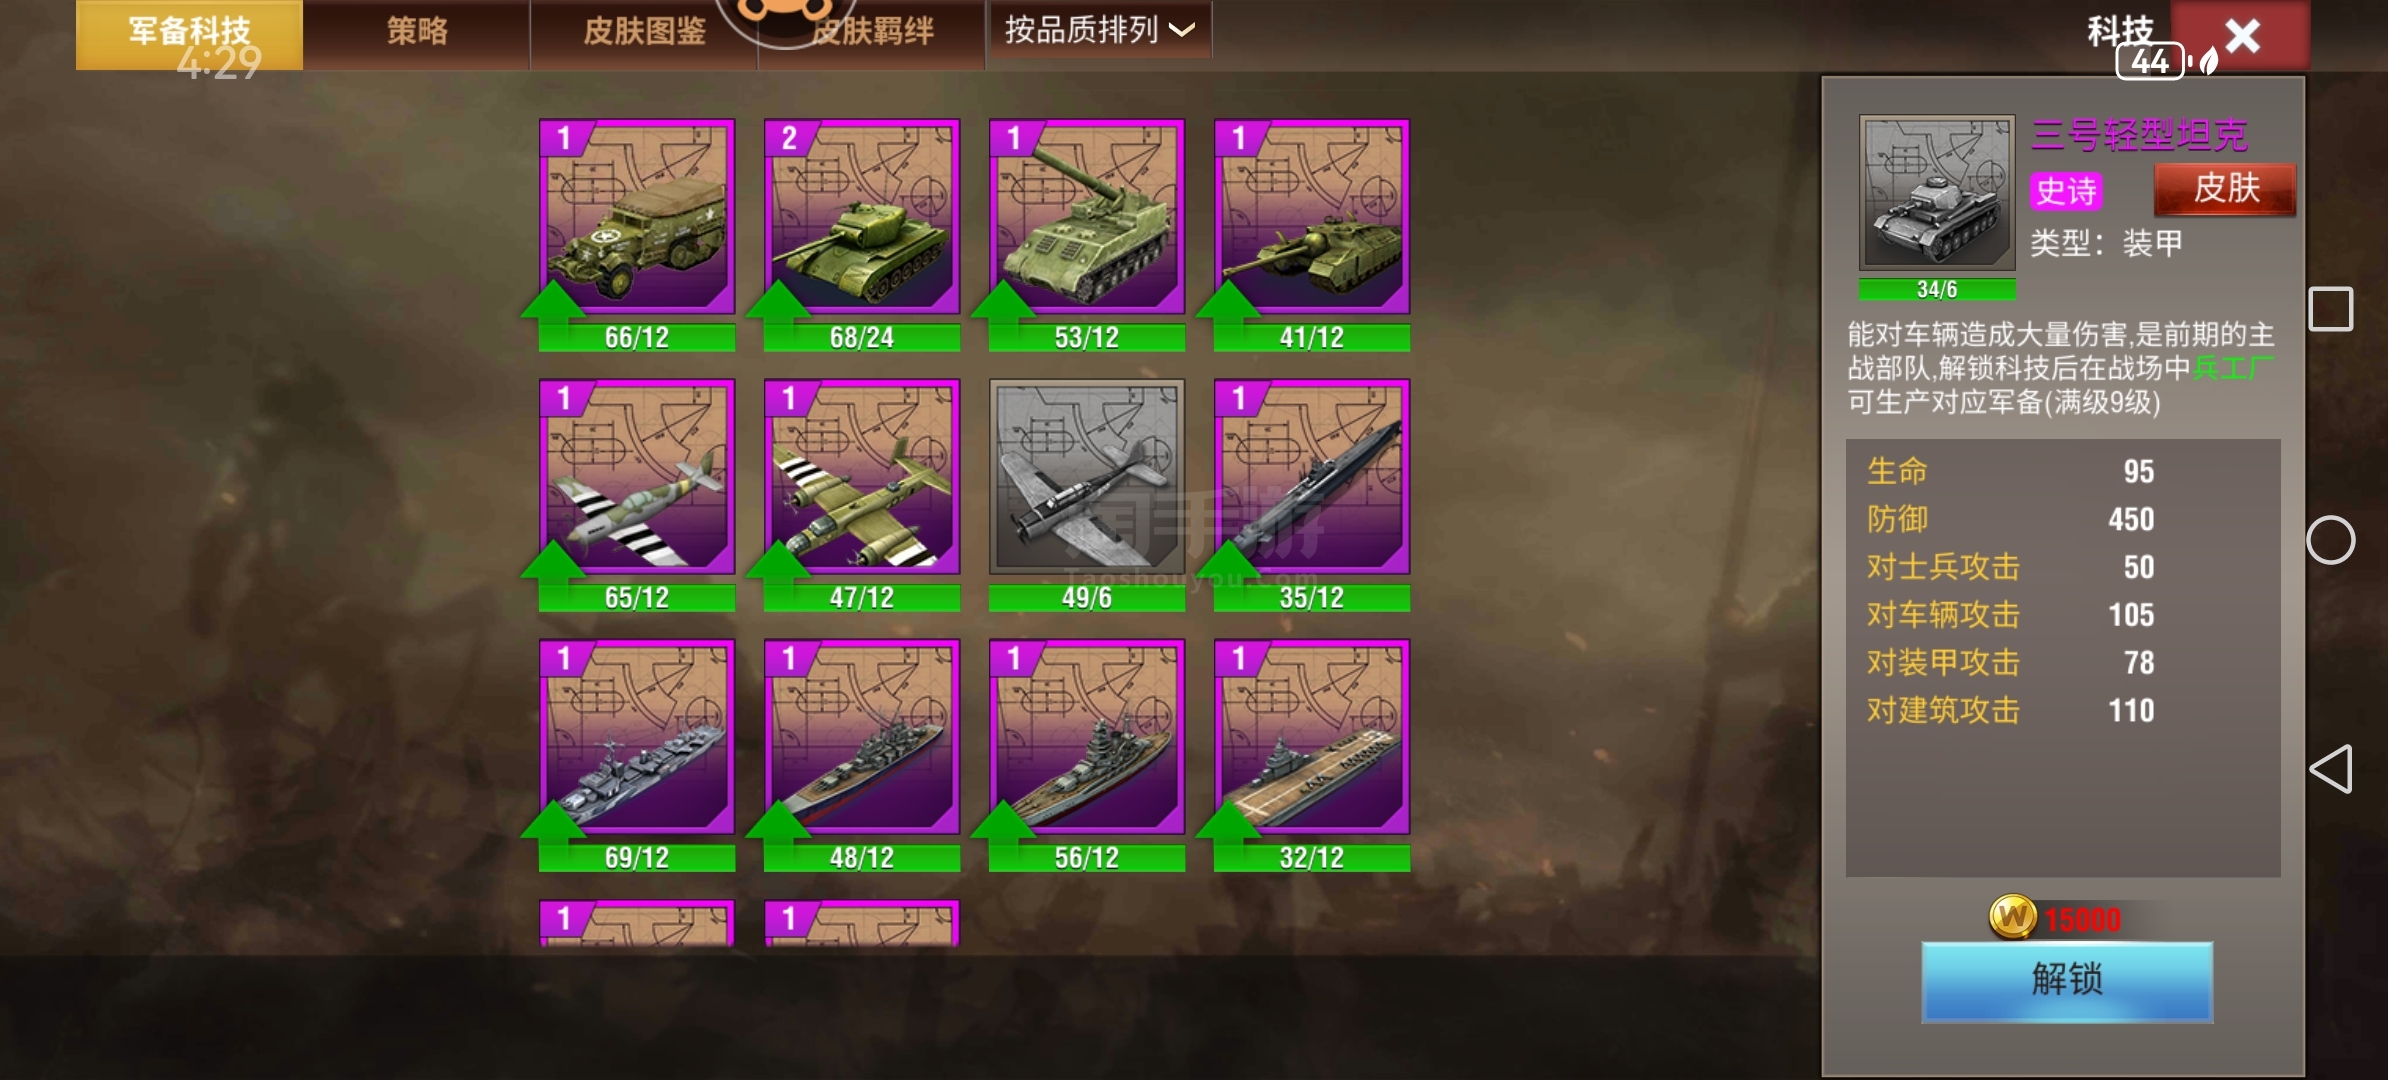
Task: Switch to the 军备科技 tab
Action: 190,34
